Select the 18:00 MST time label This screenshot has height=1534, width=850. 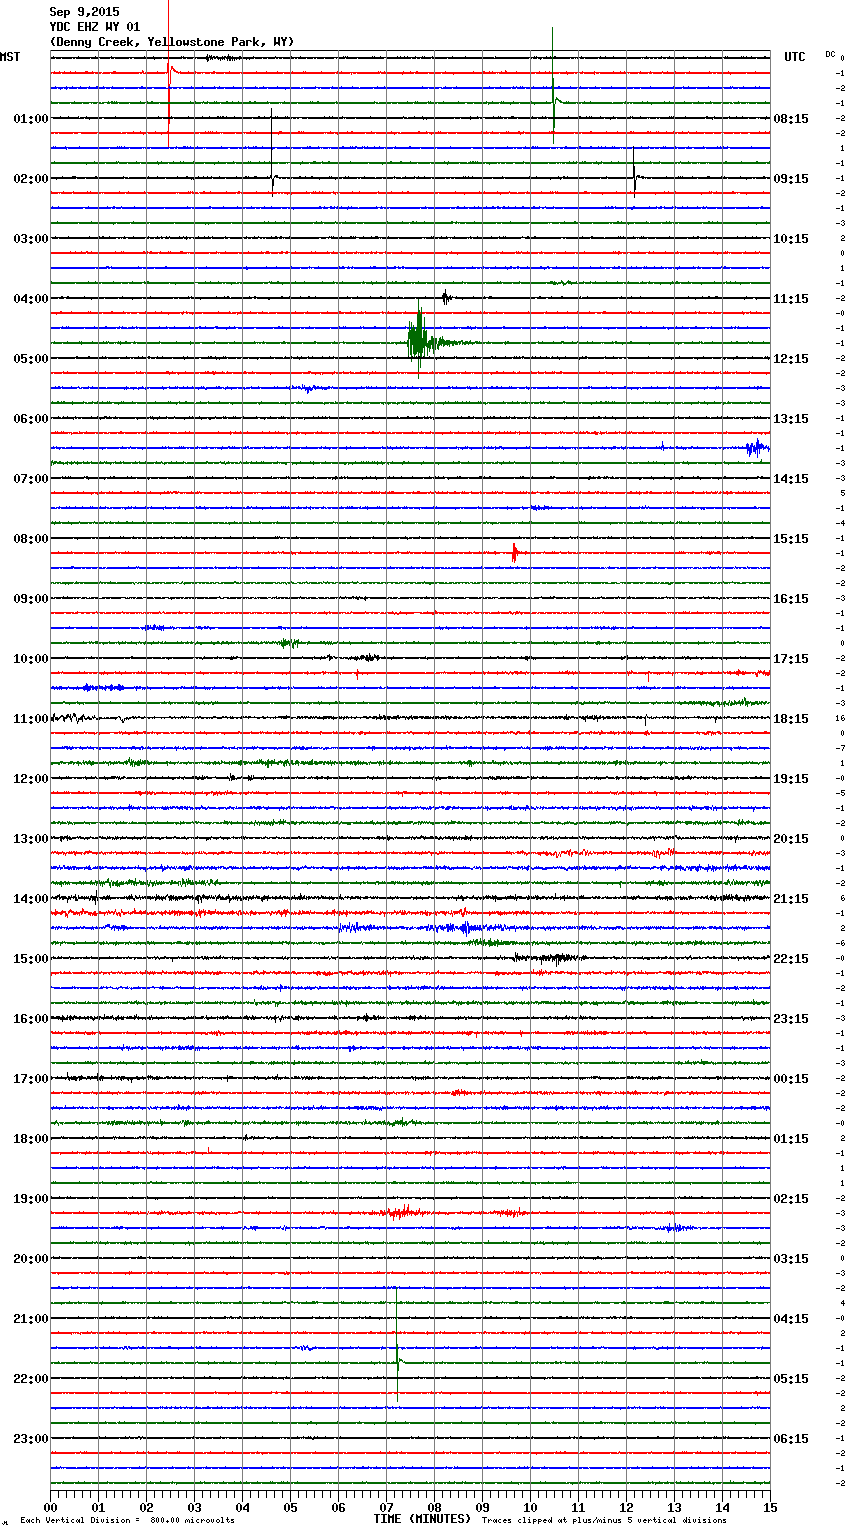31,1139
